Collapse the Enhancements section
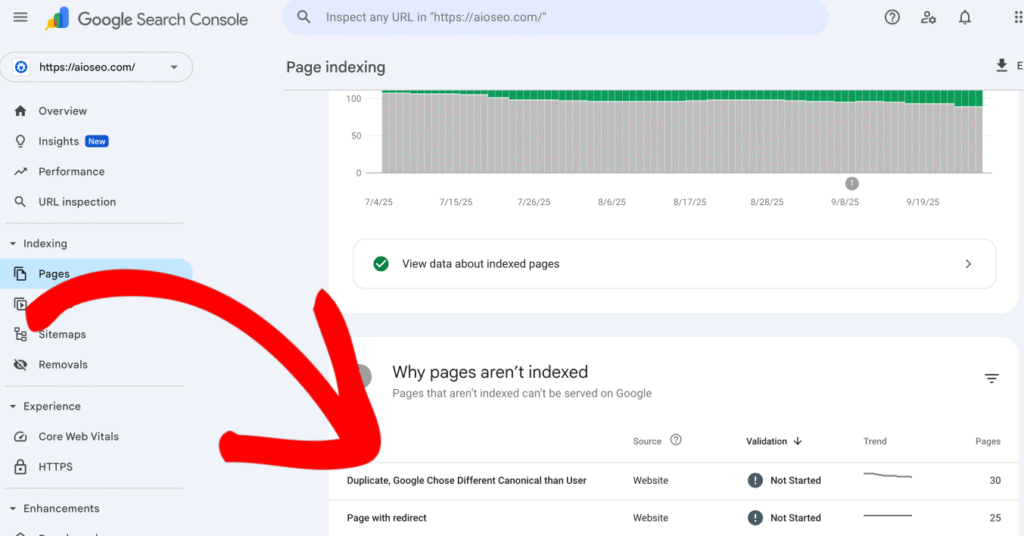The image size is (1024, 536). [13, 509]
